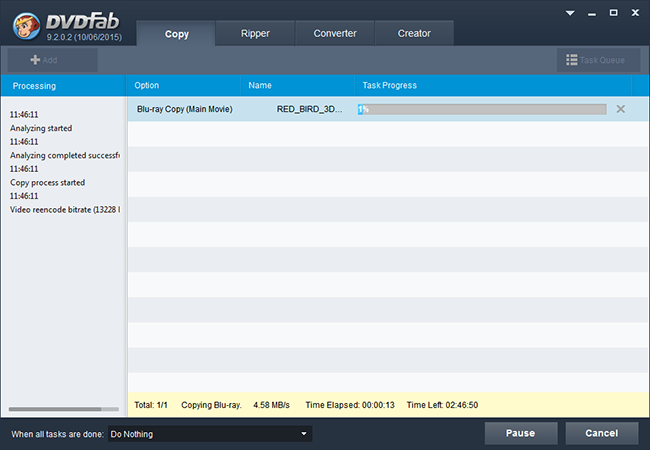The width and height of the screenshot is (650, 450).
Task: Click the Analyzing started log entry
Action: (x=41, y=128)
